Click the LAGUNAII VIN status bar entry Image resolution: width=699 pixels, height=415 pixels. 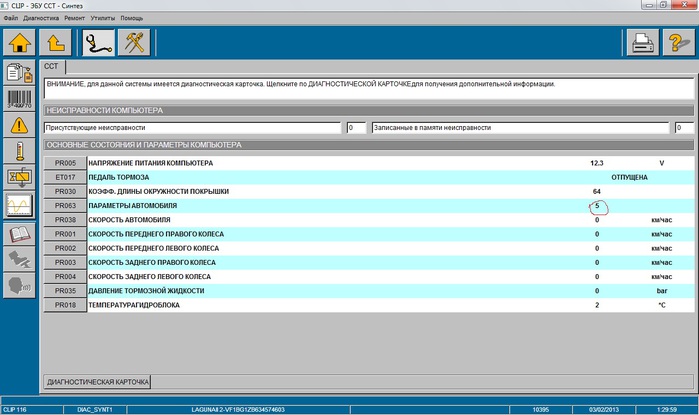click(x=238, y=410)
